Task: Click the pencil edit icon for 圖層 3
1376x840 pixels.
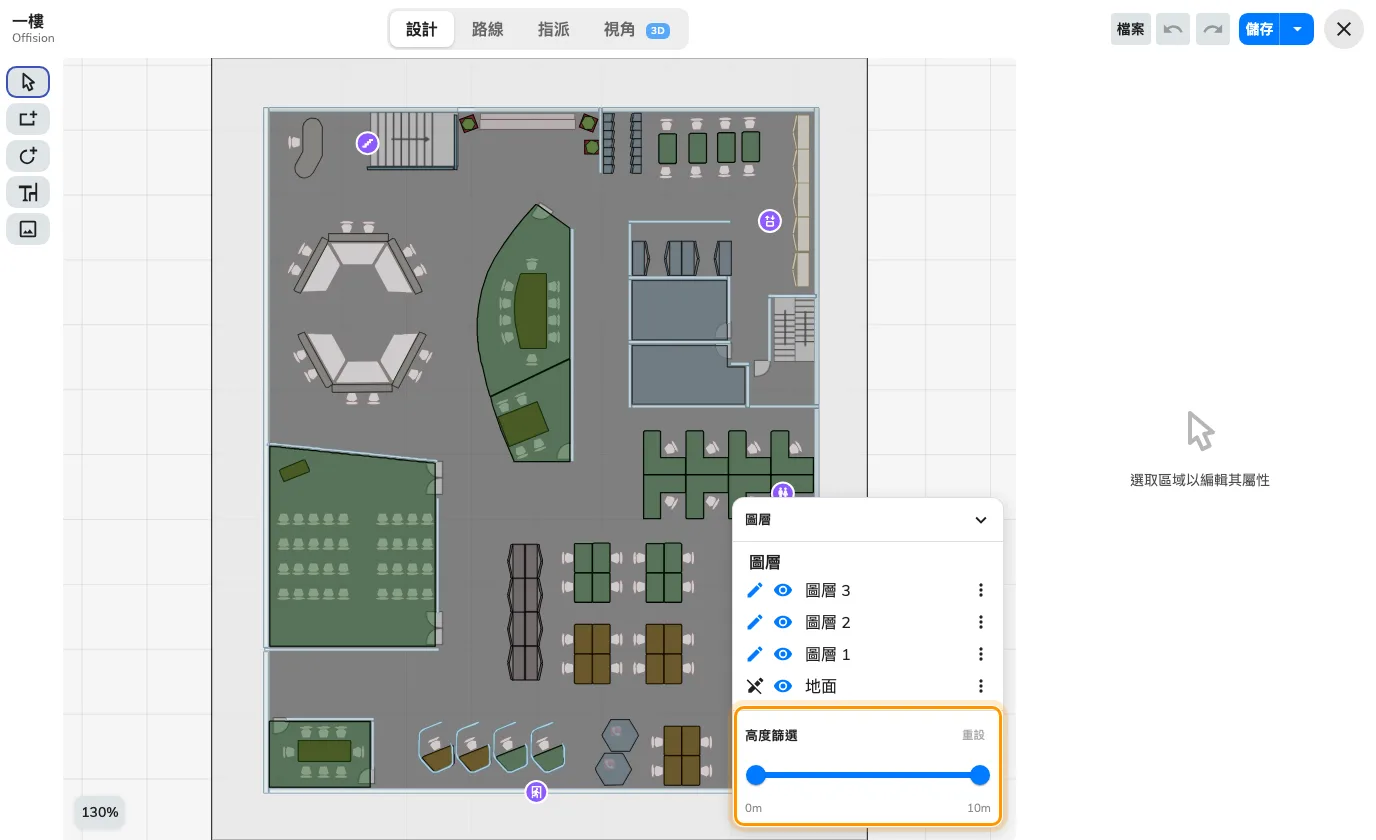Action: [755, 591]
